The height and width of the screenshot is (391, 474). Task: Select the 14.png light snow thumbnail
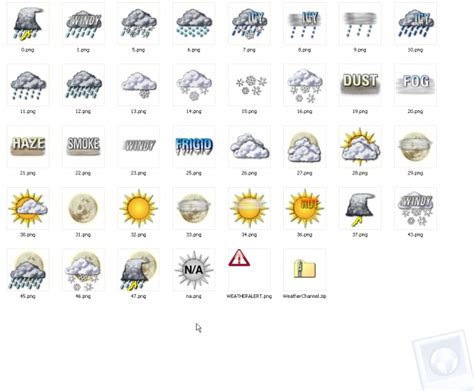pos(194,85)
